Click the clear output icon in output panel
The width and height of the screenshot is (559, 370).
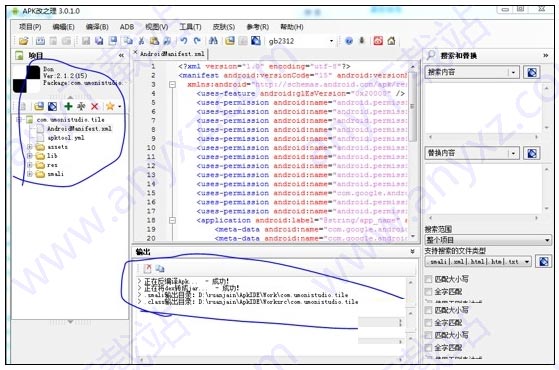coord(148,269)
